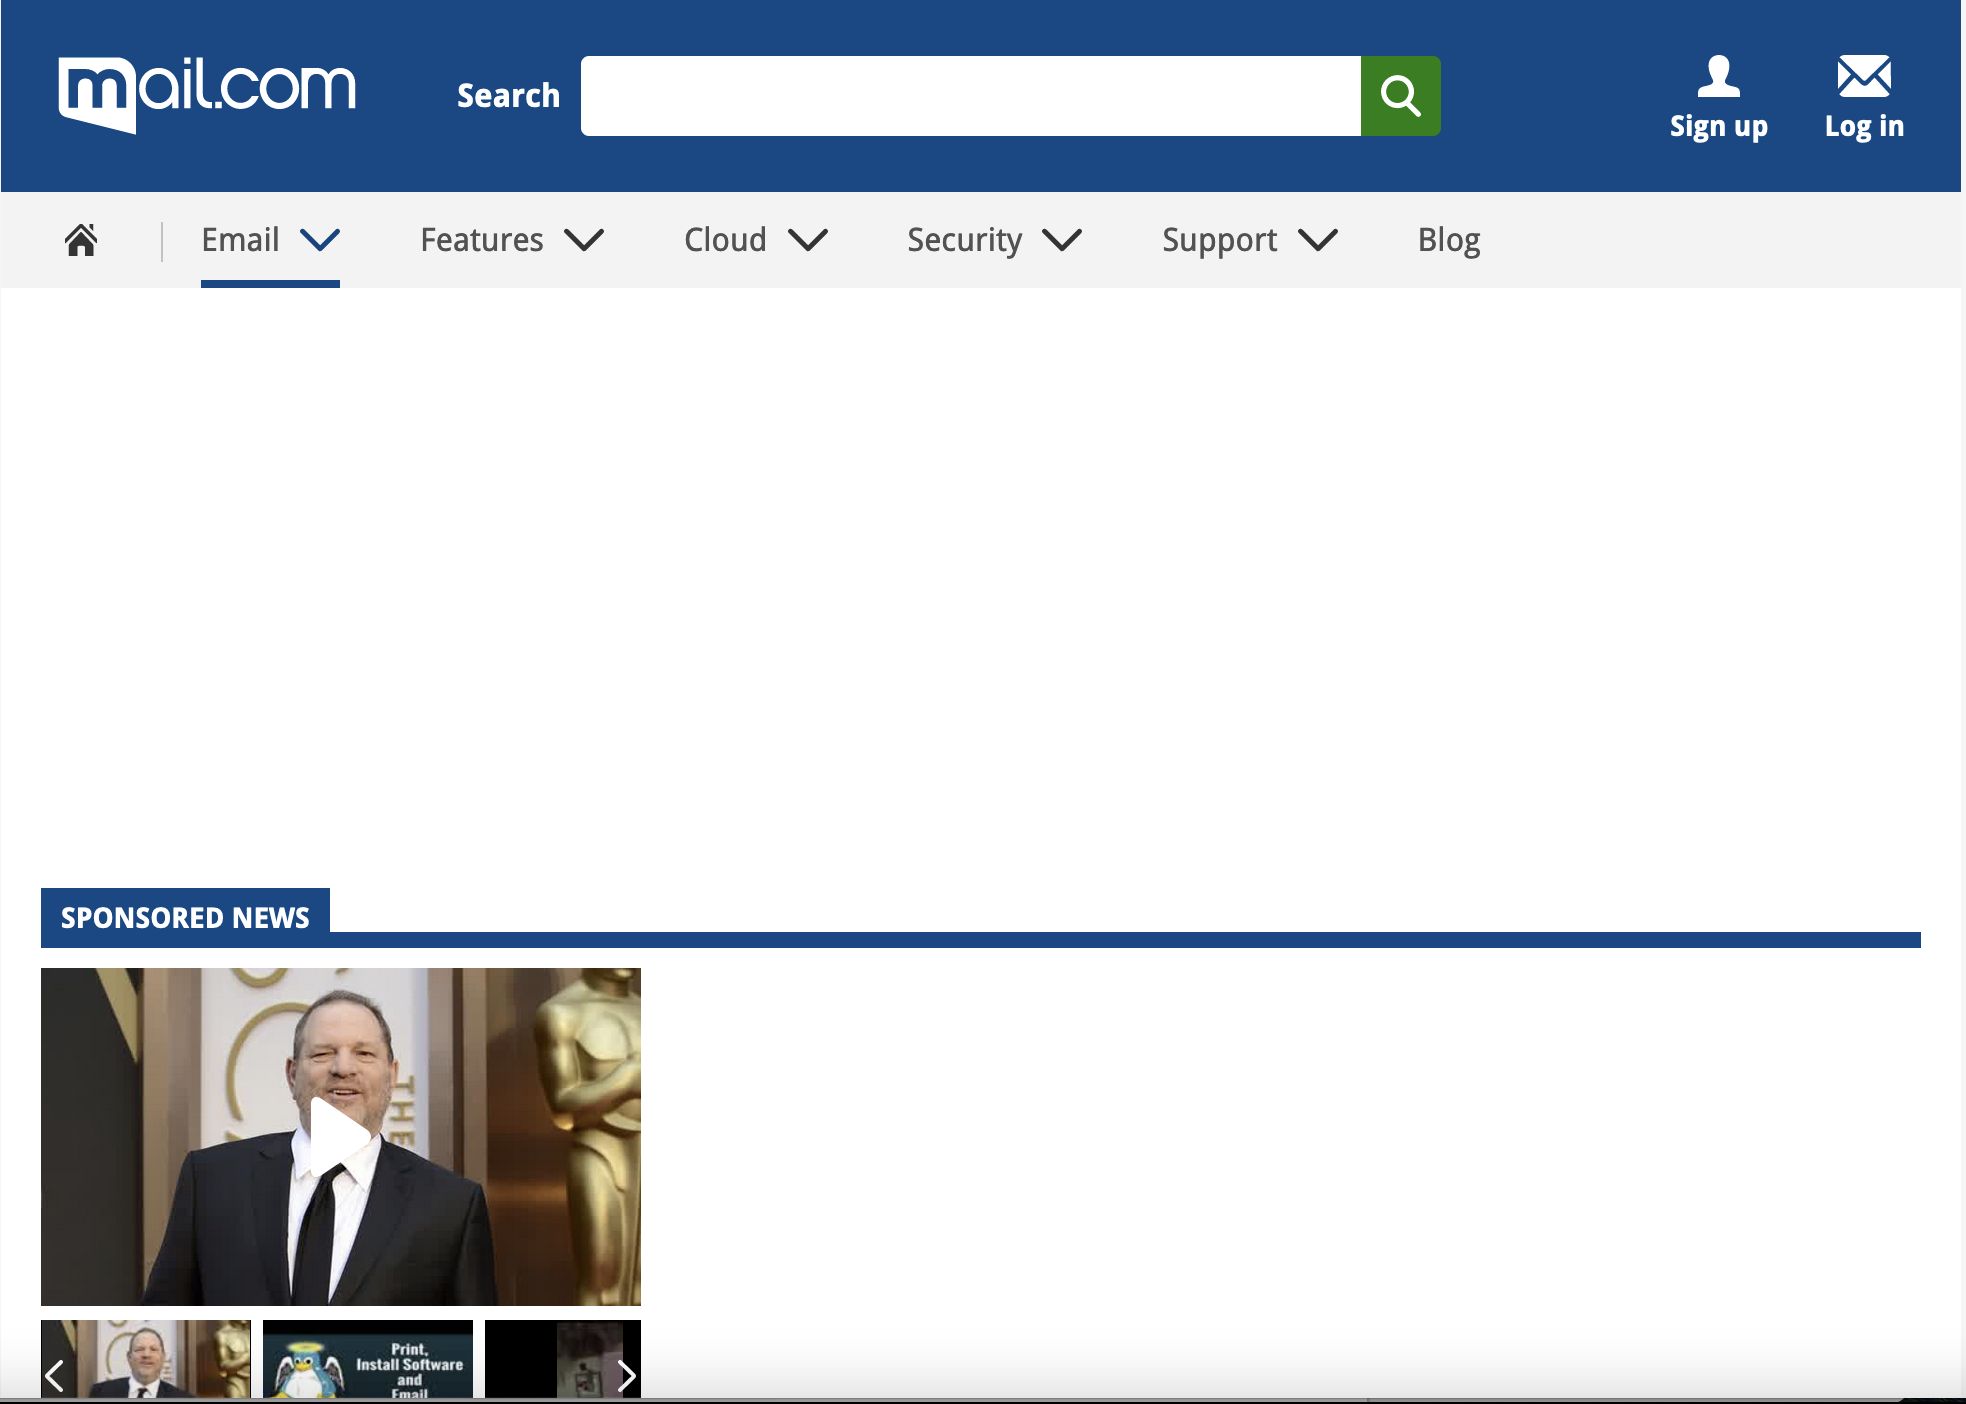Play the sponsored news video

pyautogui.click(x=340, y=1136)
